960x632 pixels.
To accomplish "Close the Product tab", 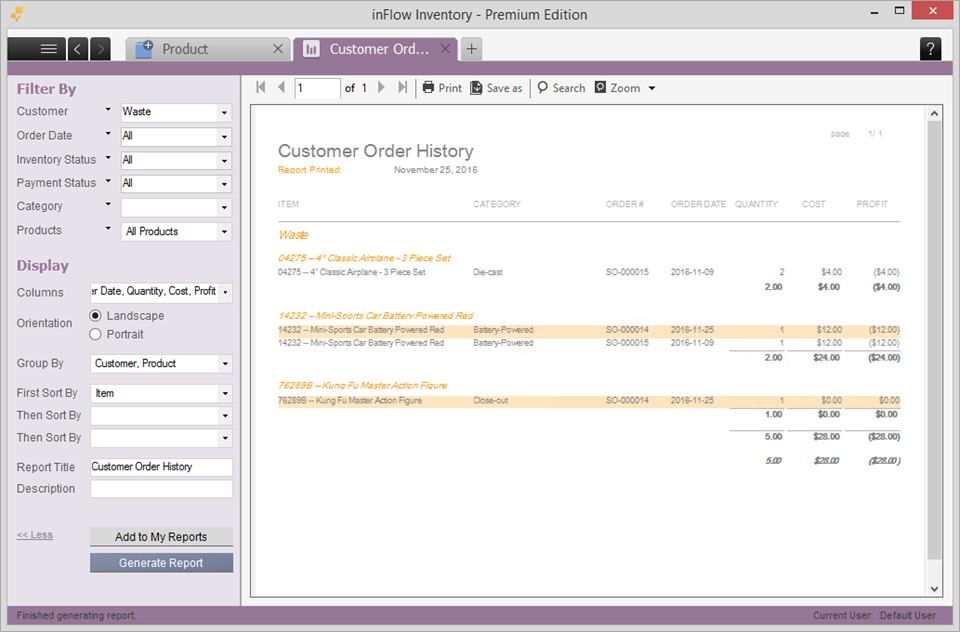I will pyautogui.click(x=278, y=49).
